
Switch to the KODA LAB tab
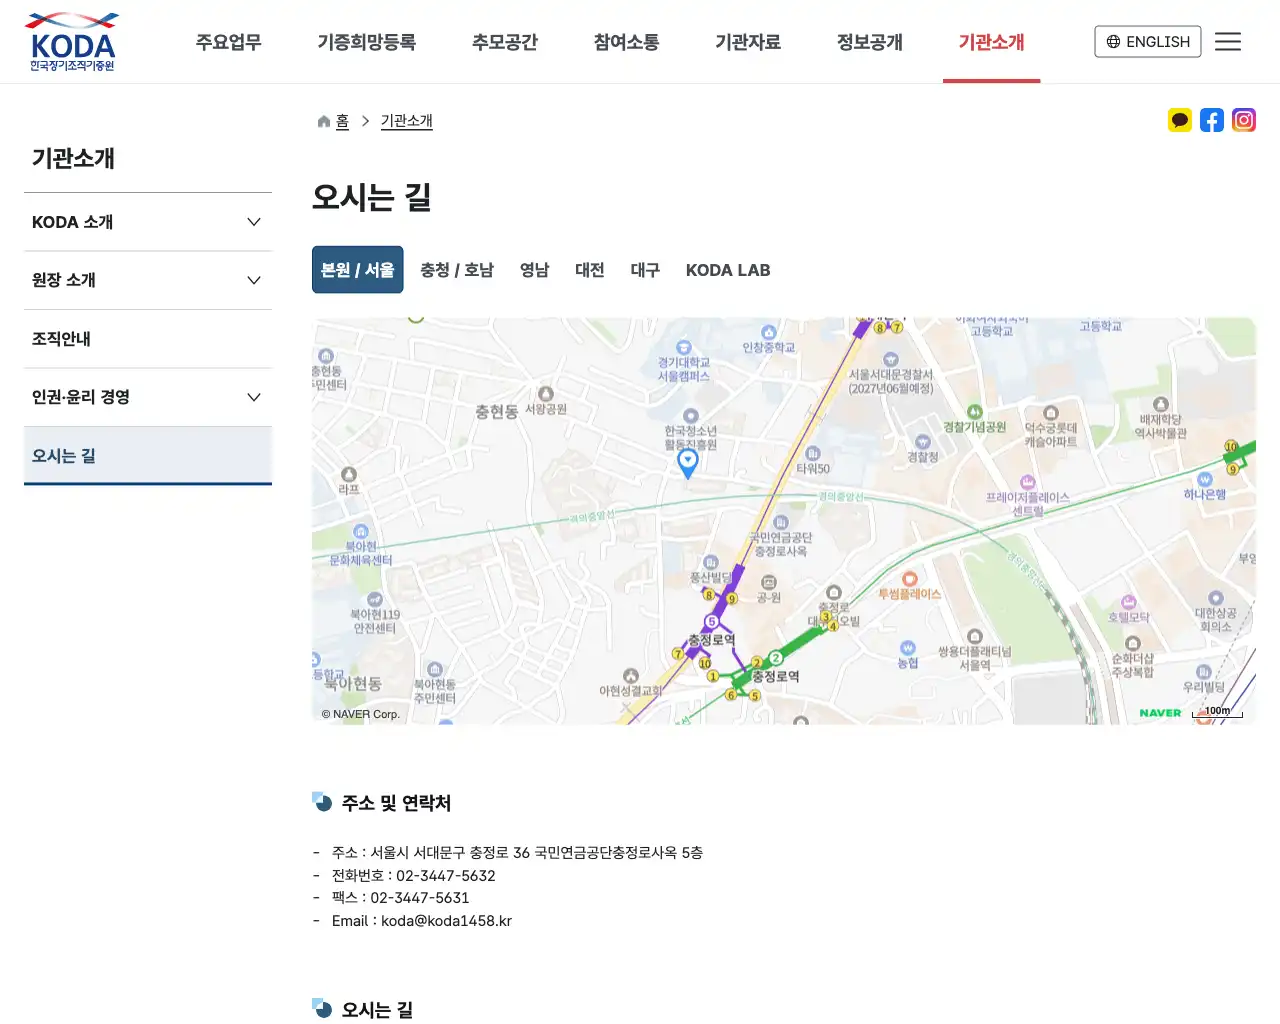tap(728, 270)
